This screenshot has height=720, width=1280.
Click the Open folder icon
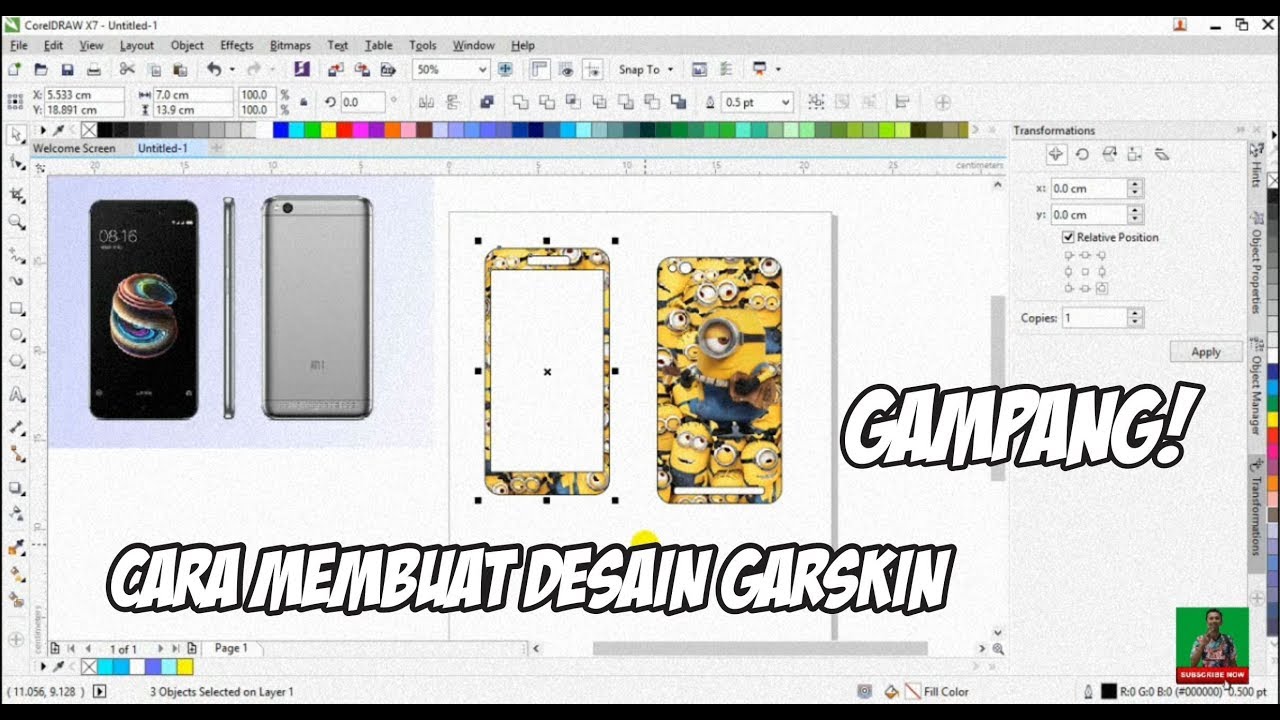click(41, 70)
